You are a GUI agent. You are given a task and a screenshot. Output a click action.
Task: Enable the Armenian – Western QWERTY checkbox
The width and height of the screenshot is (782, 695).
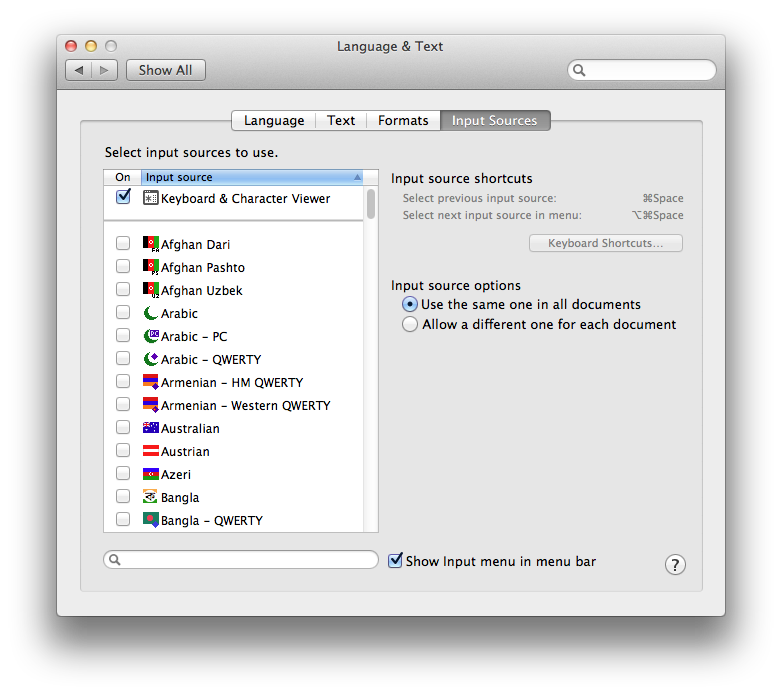coord(123,404)
